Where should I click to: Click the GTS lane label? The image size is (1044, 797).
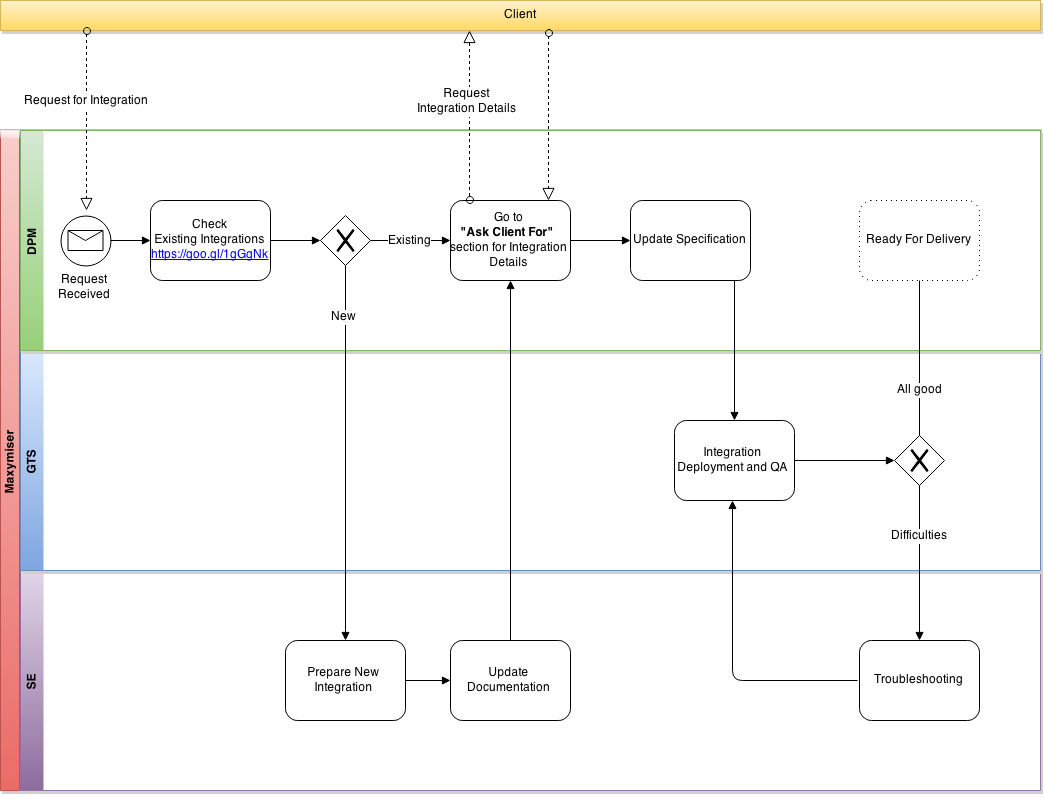pos(32,461)
